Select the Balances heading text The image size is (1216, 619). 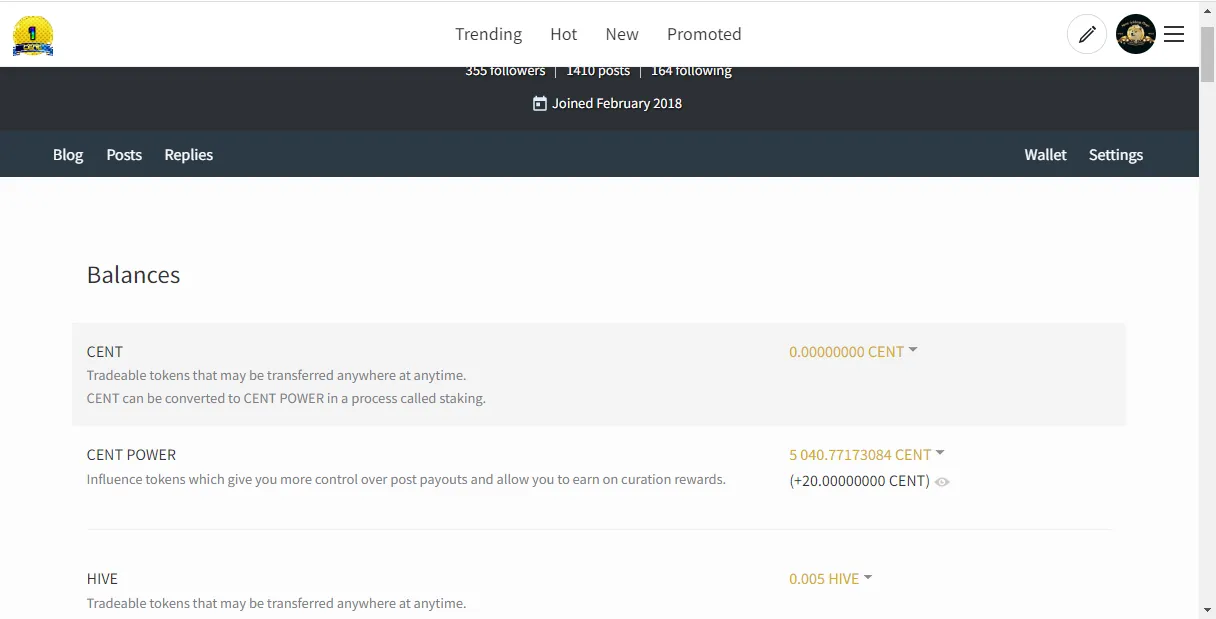coord(133,275)
